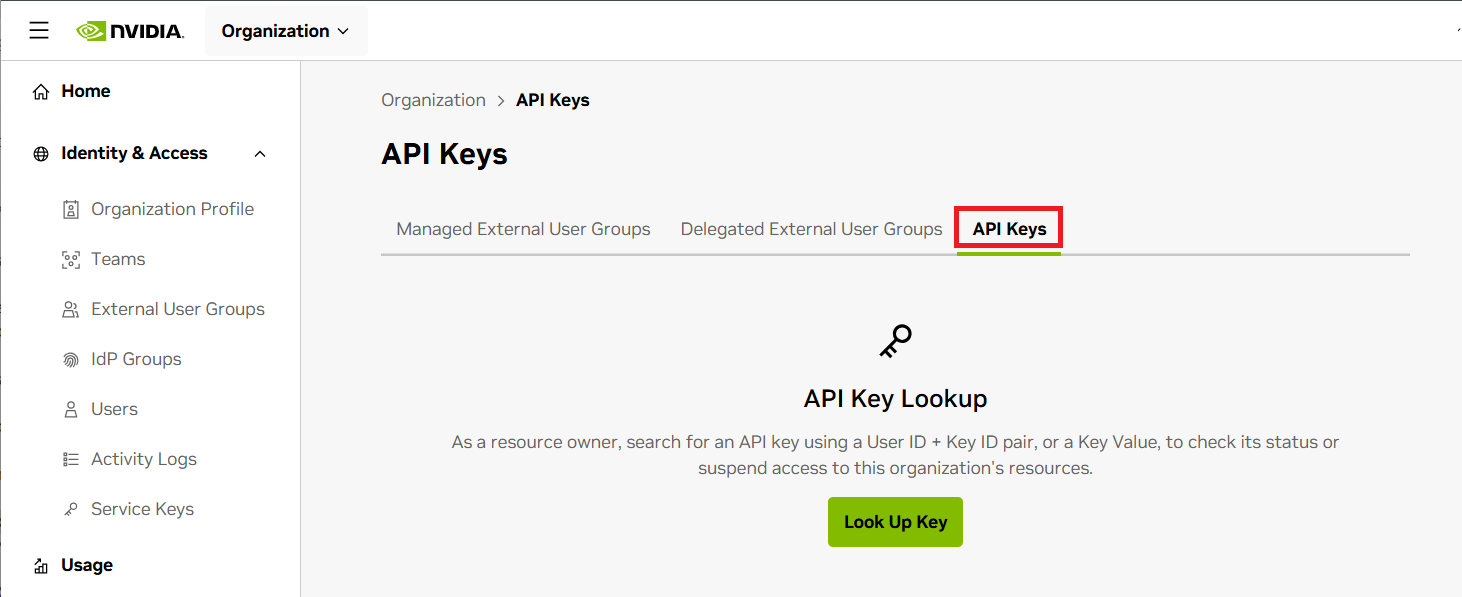Screen dimensions: 1462x597
Task: Click API Keys breadcrumb text
Action: tap(553, 100)
